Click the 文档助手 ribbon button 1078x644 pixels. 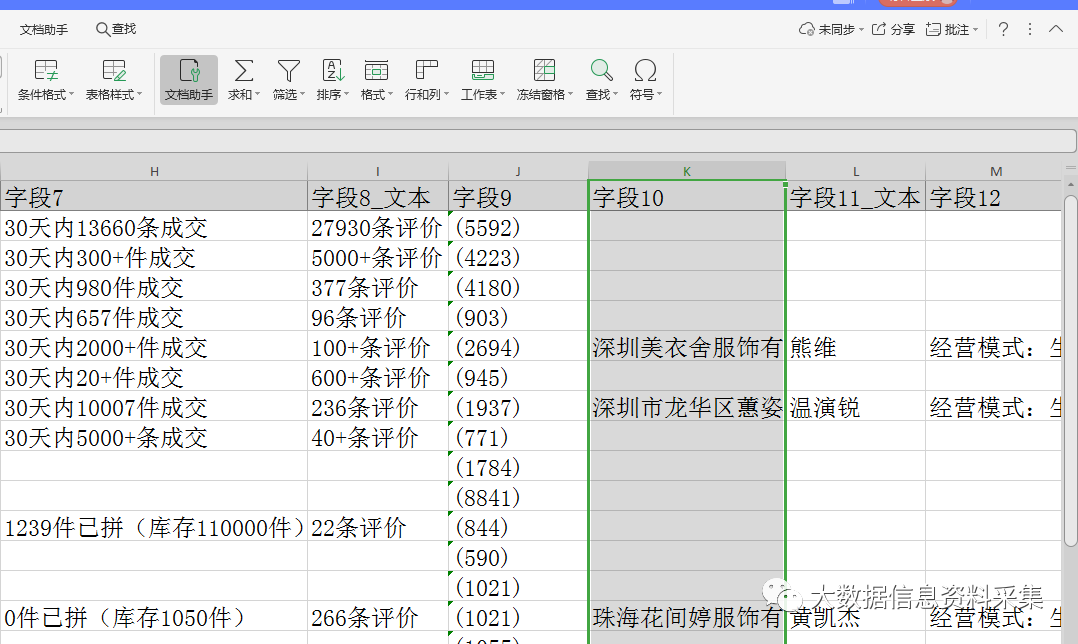tap(189, 79)
